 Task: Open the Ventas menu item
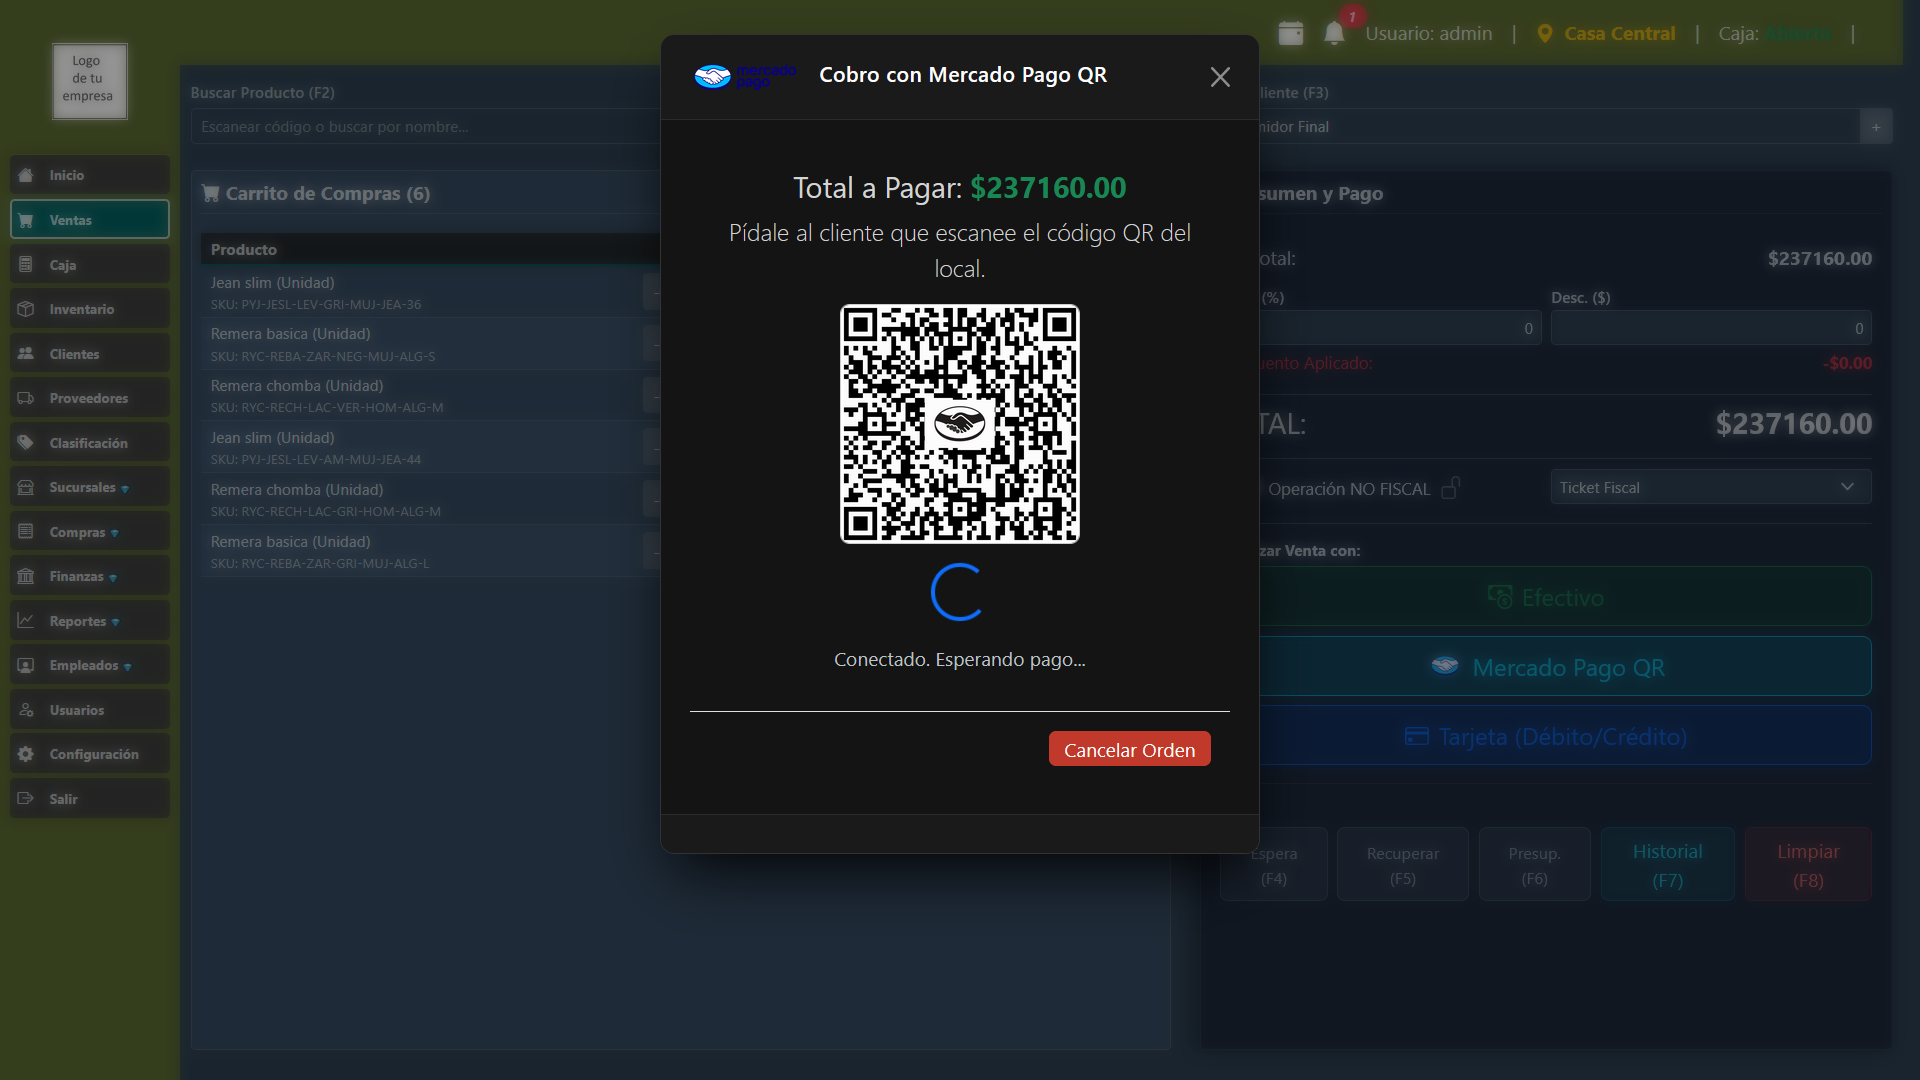click(x=90, y=220)
